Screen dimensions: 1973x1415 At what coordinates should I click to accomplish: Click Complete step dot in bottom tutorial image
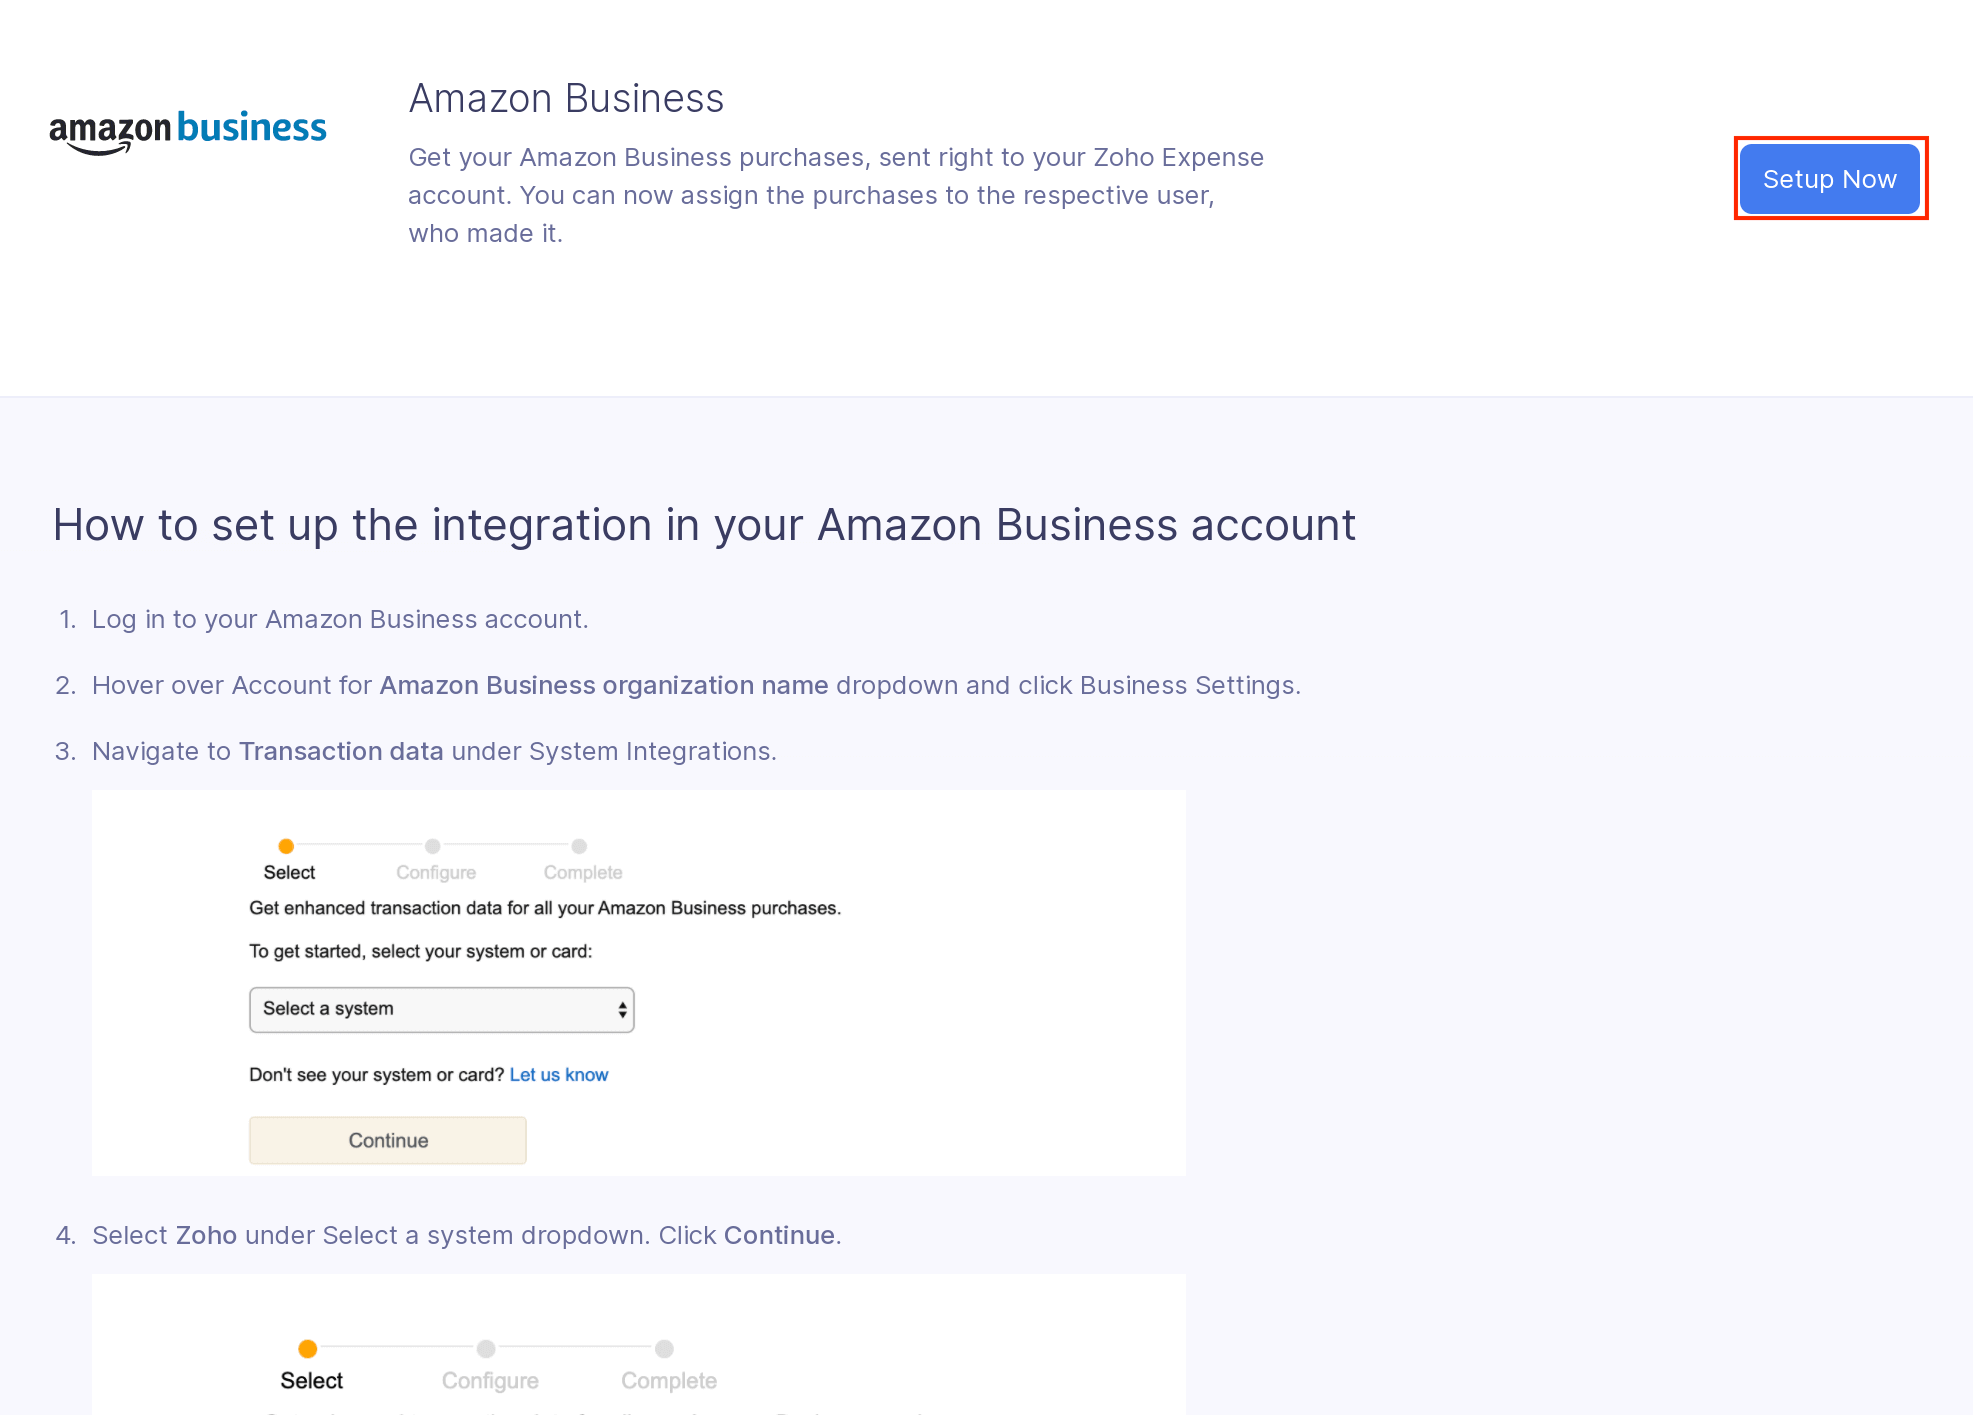(664, 1349)
